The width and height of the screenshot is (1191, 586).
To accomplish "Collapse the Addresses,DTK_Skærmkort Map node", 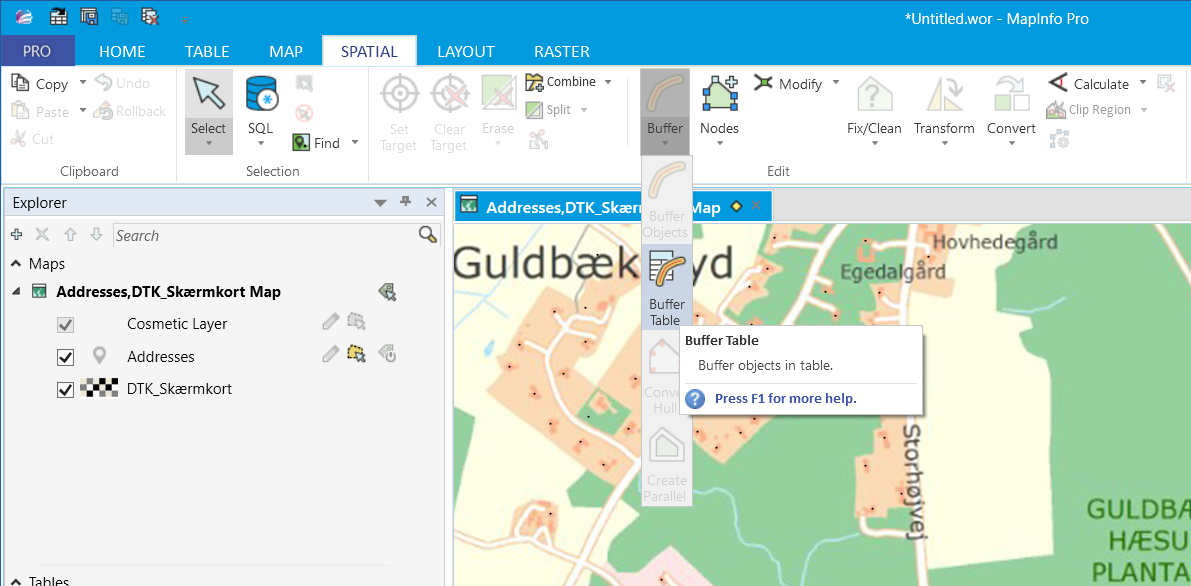I will tap(16, 292).
